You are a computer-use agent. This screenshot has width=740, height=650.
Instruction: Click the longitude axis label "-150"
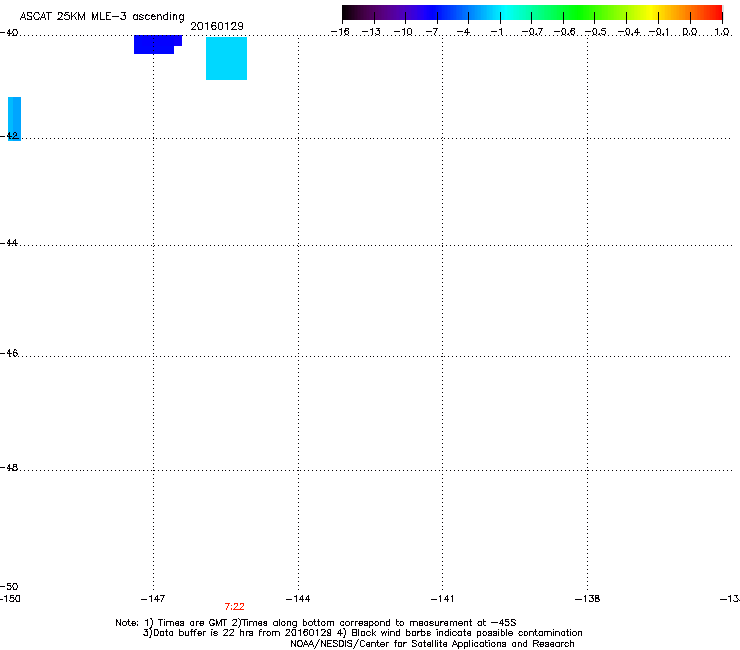tap(10, 599)
